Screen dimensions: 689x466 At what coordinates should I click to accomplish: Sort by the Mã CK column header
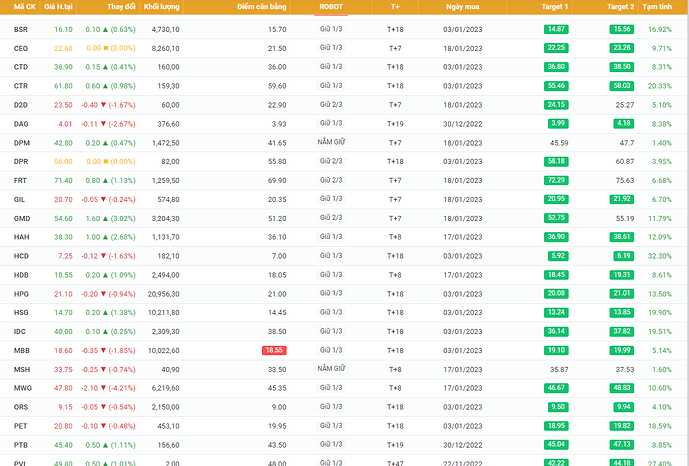pos(25,7)
